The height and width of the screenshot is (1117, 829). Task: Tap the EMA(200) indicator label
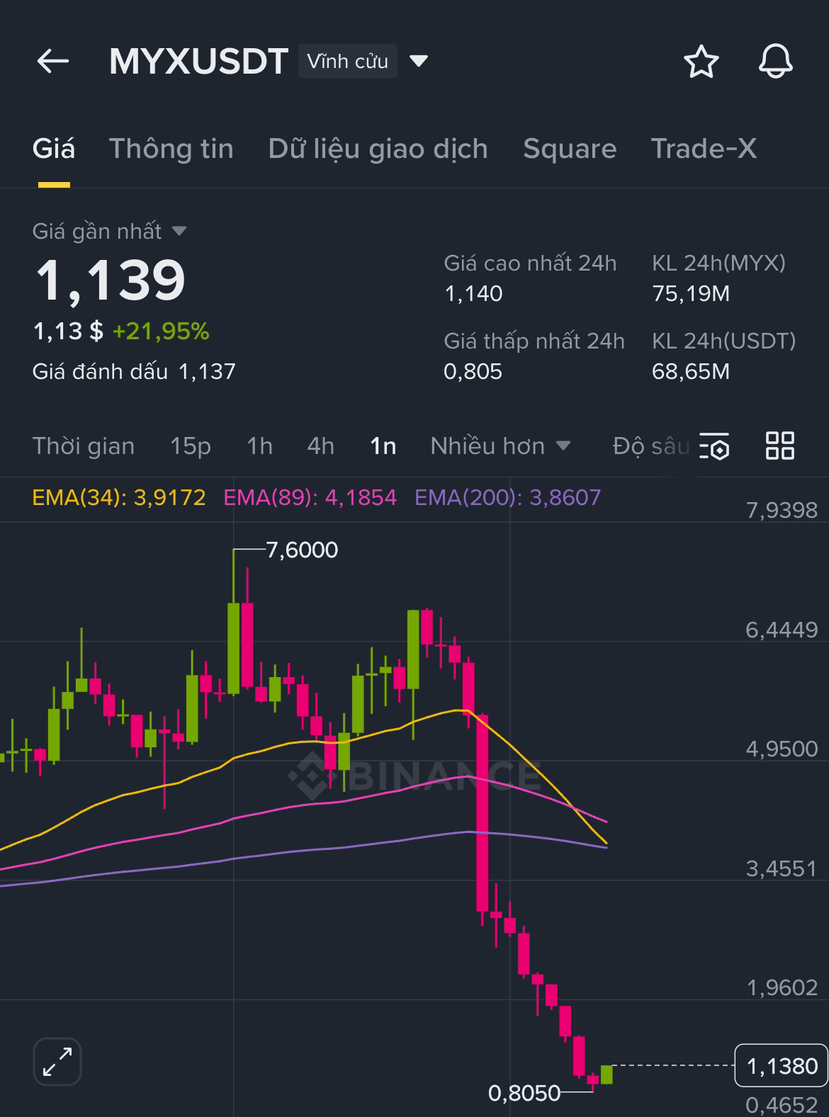click(508, 497)
